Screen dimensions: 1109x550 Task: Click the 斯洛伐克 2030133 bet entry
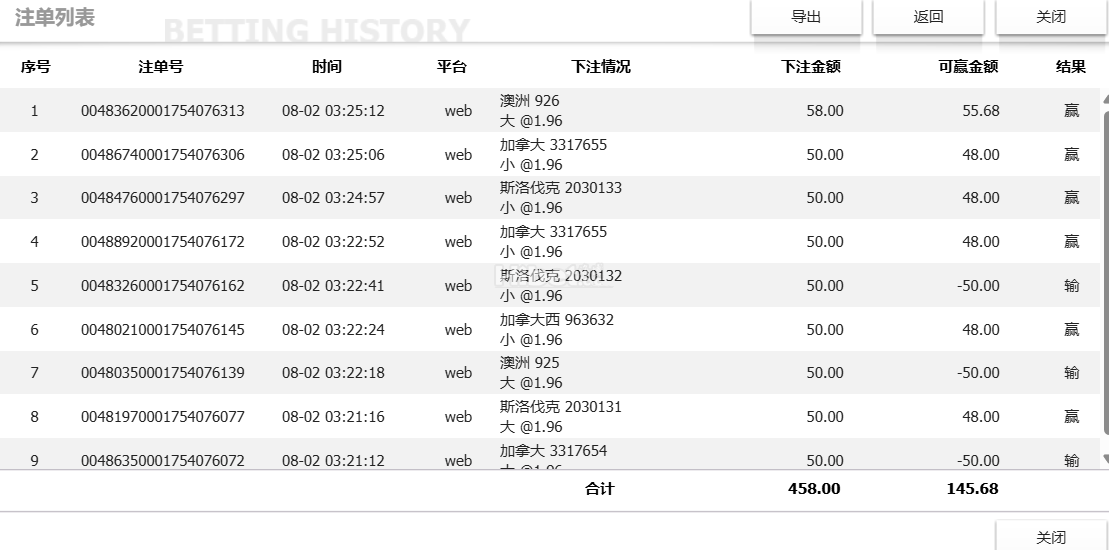(x=561, y=188)
